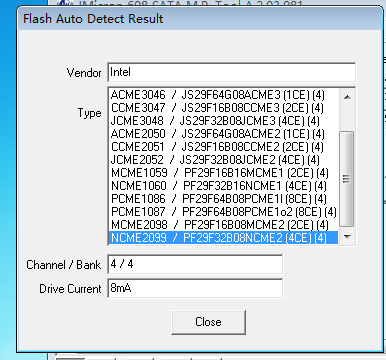Select PCME1086 / PF29F64B08PCME1I row
Viewport: 386px width, 360px height.
tap(224, 199)
